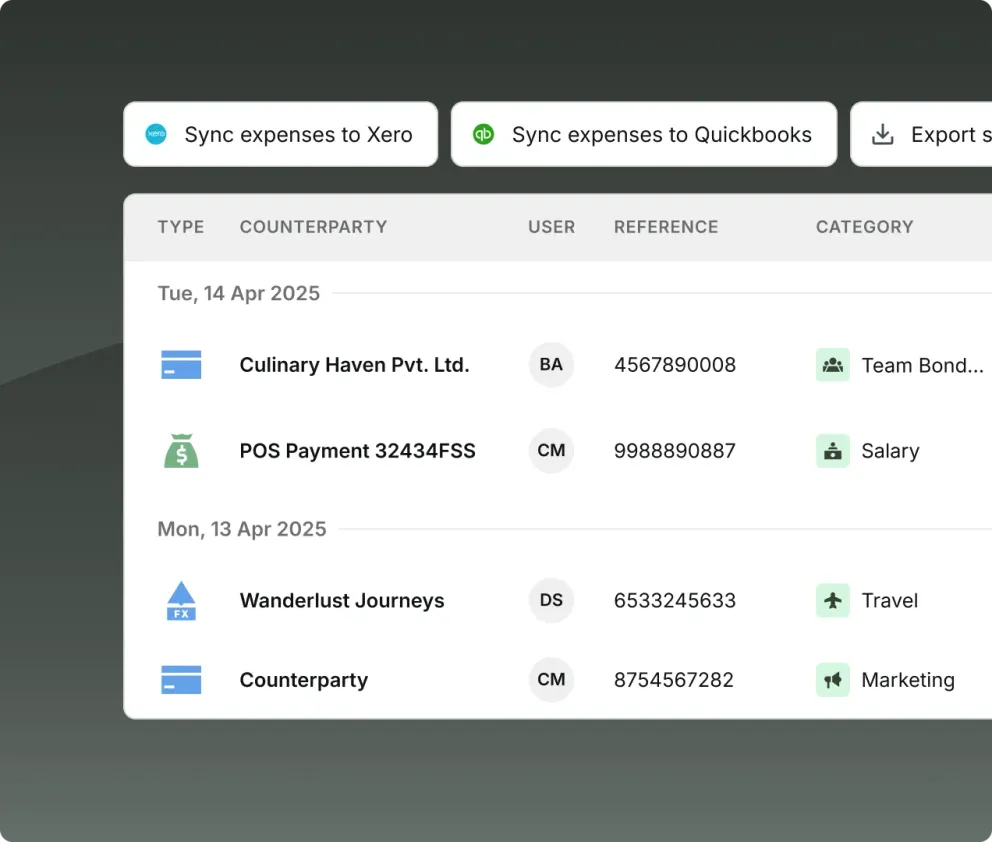
Task: Click the CM avatar in the 8754567282 row
Action: tap(551, 679)
